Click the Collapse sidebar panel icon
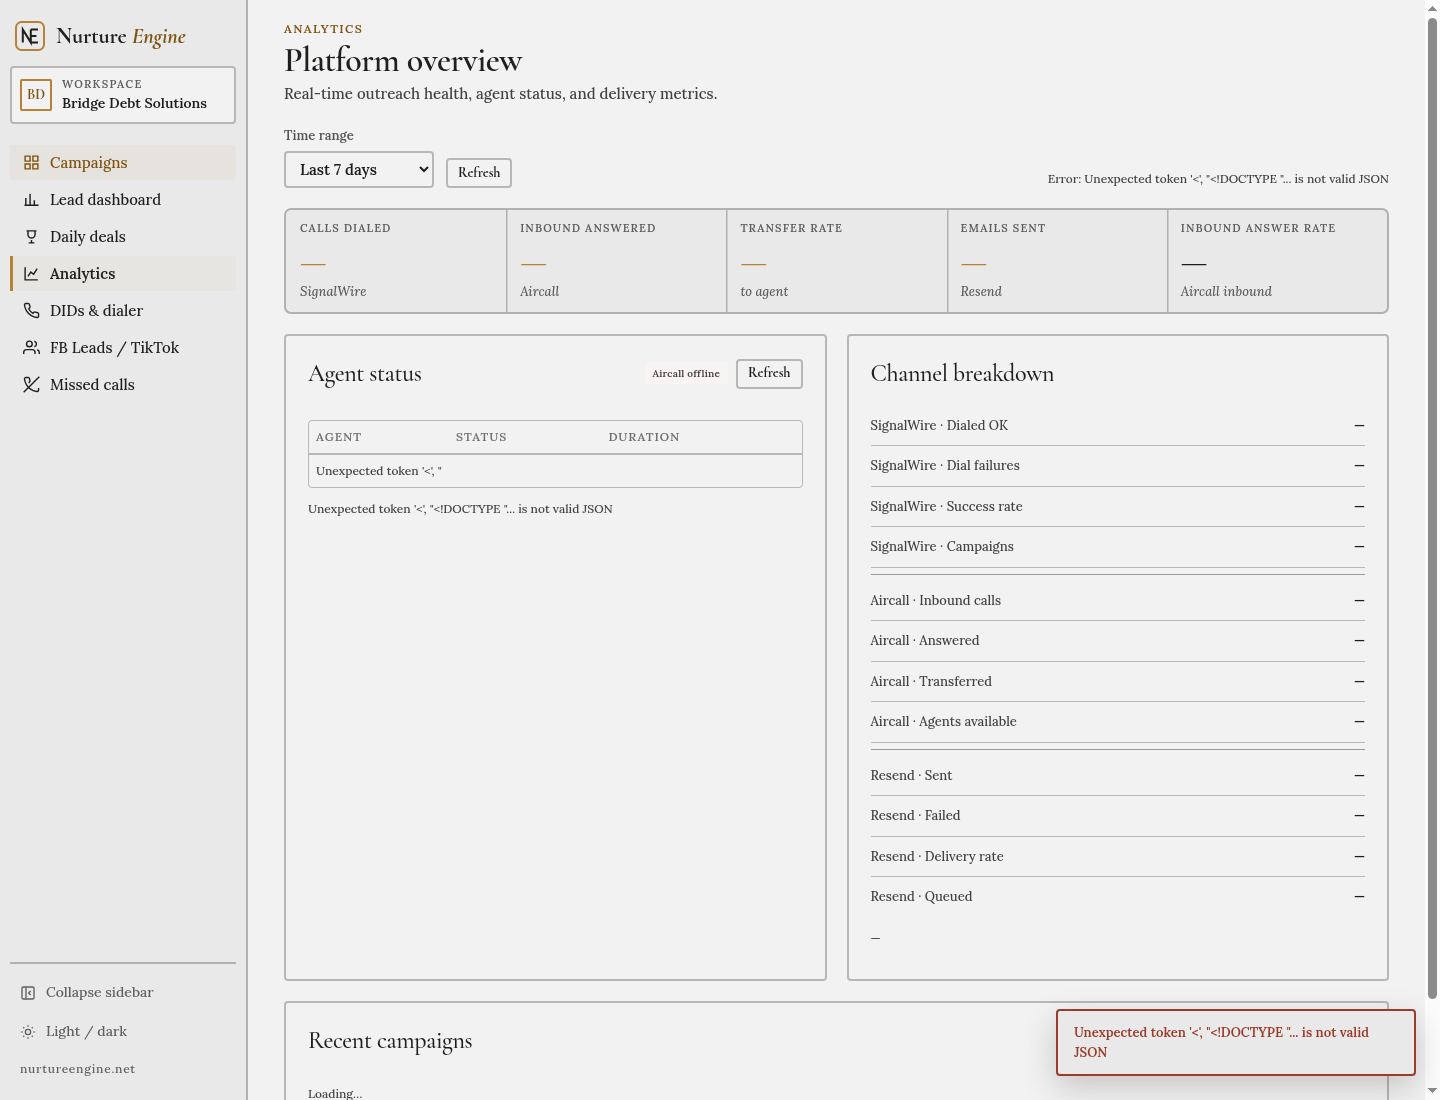Image resolution: width=1440 pixels, height=1100 pixels. pyautogui.click(x=28, y=993)
